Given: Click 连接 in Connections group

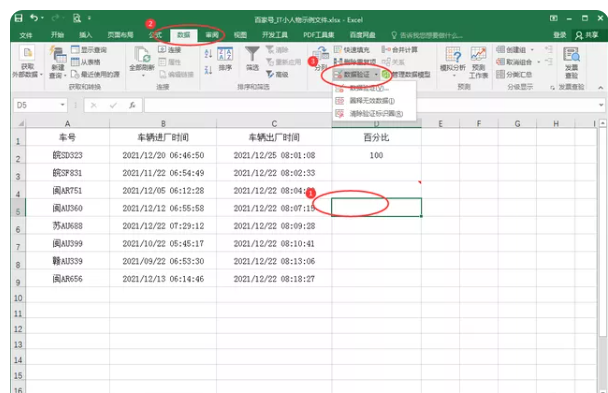Looking at the screenshot, I should 170,50.
